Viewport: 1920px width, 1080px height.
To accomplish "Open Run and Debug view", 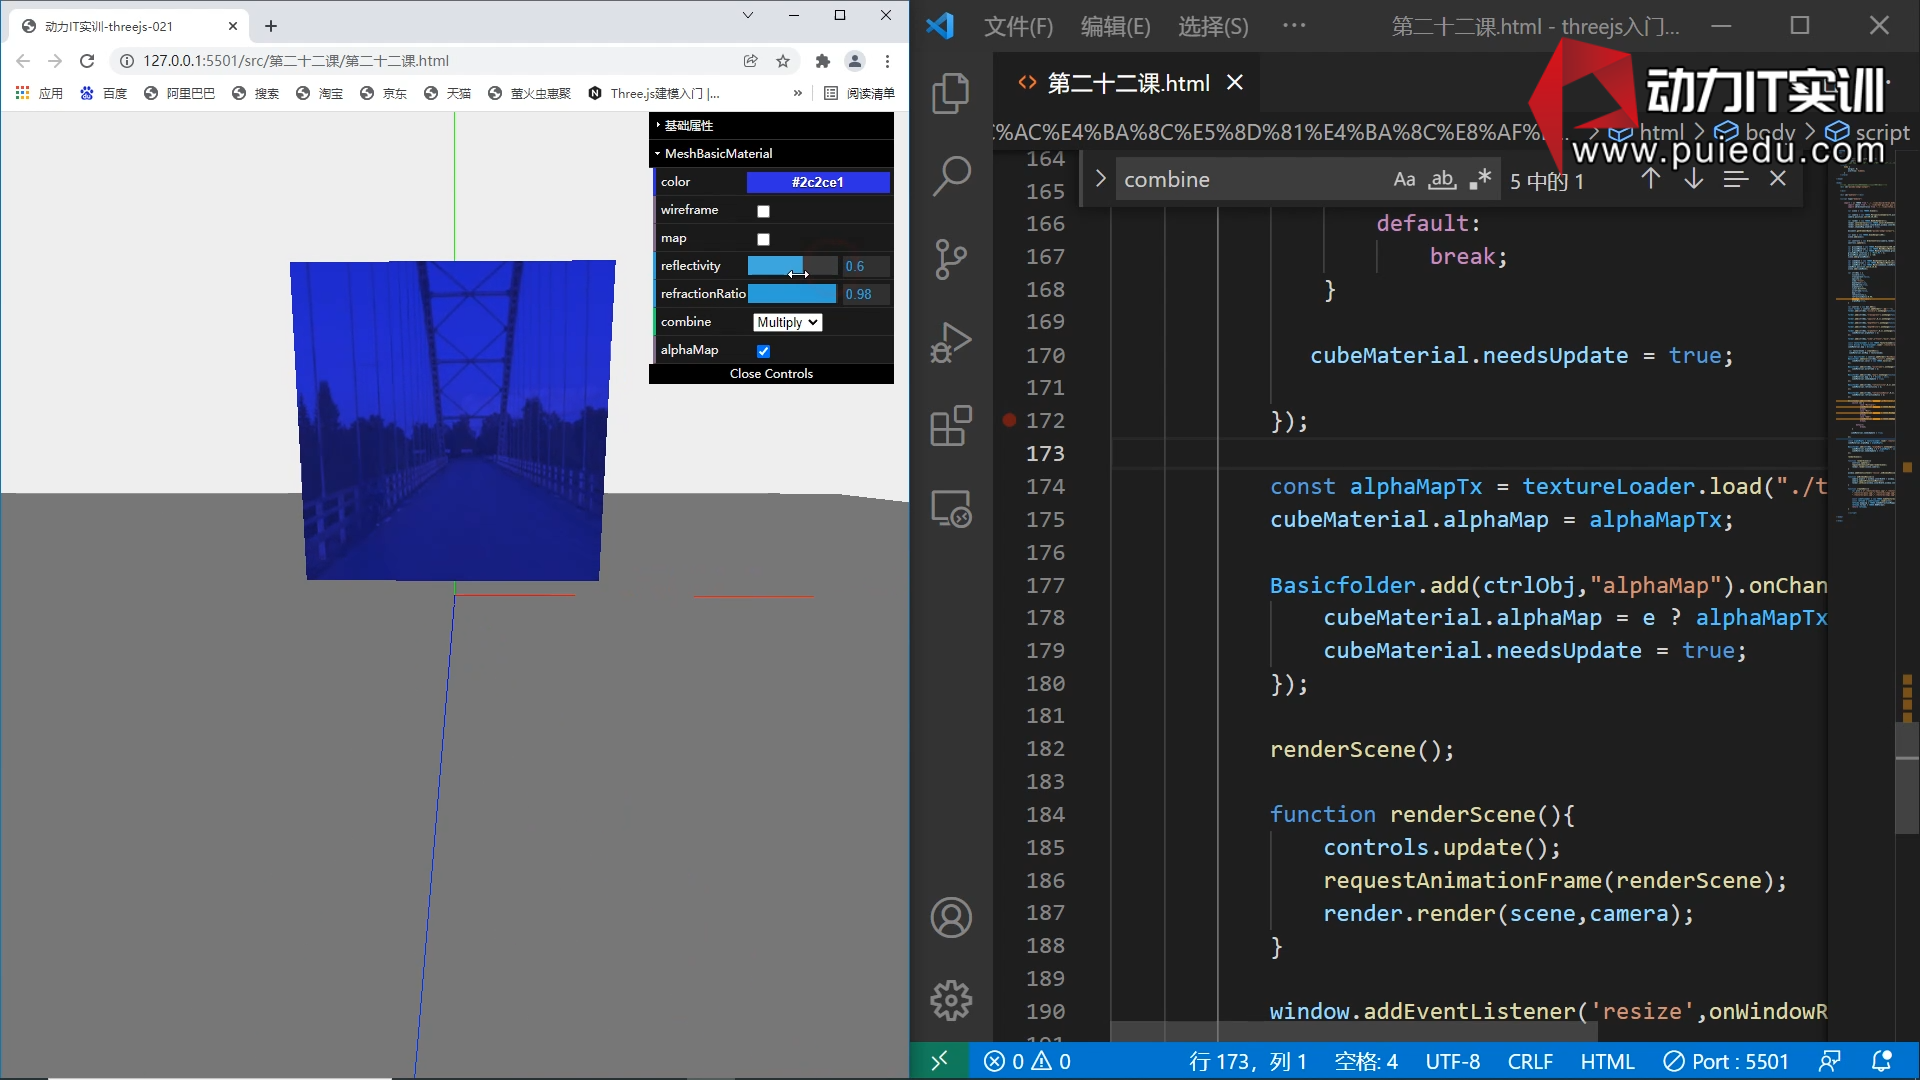I will click(x=950, y=342).
